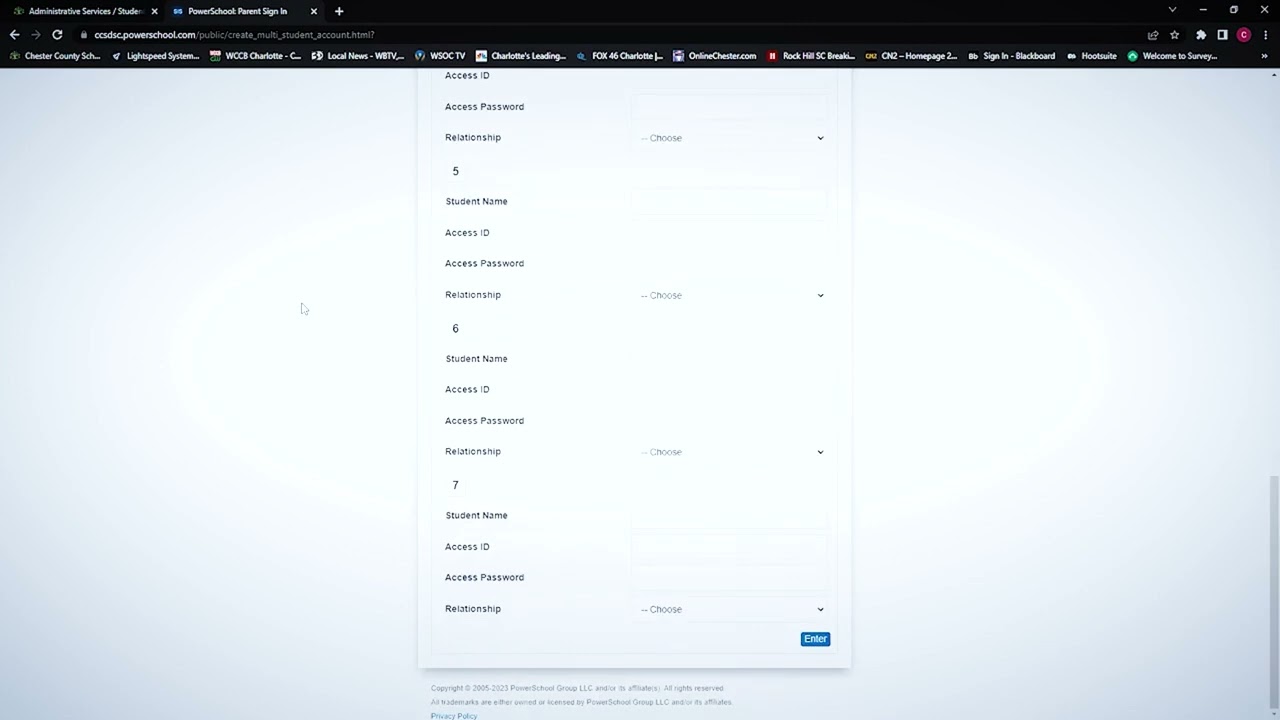Open Local News - WBTV bookmark
Screen dimensions: 1280x720
coord(358,56)
